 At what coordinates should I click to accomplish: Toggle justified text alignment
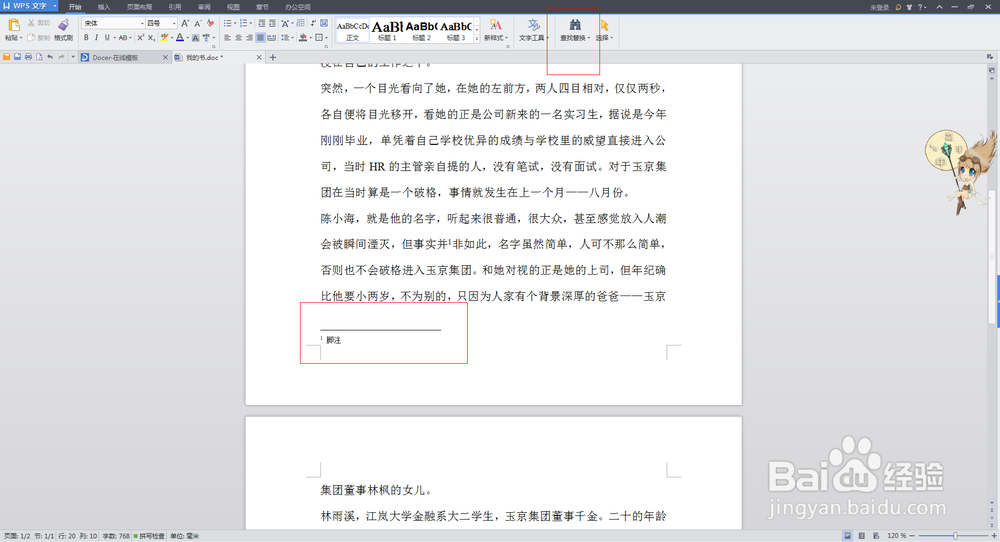tap(260, 38)
